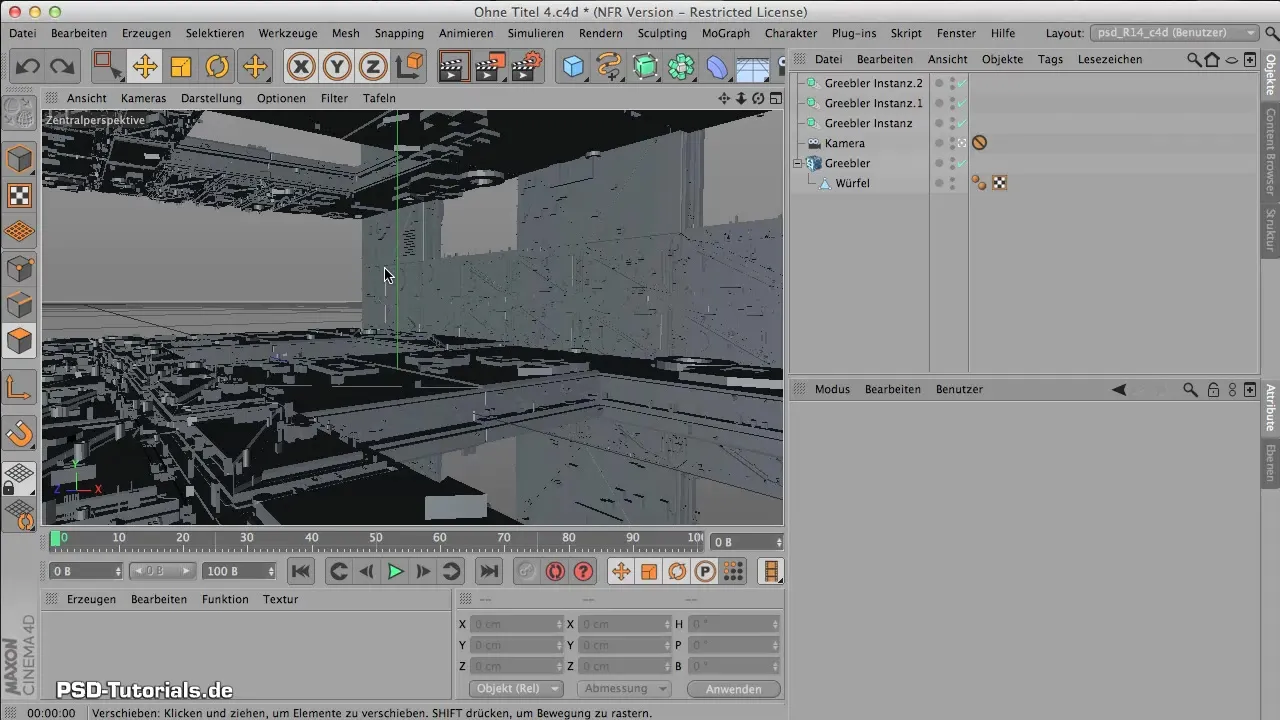Open the viewport Kameras menu
The image size is (1280, 720).
click(143, 98)
